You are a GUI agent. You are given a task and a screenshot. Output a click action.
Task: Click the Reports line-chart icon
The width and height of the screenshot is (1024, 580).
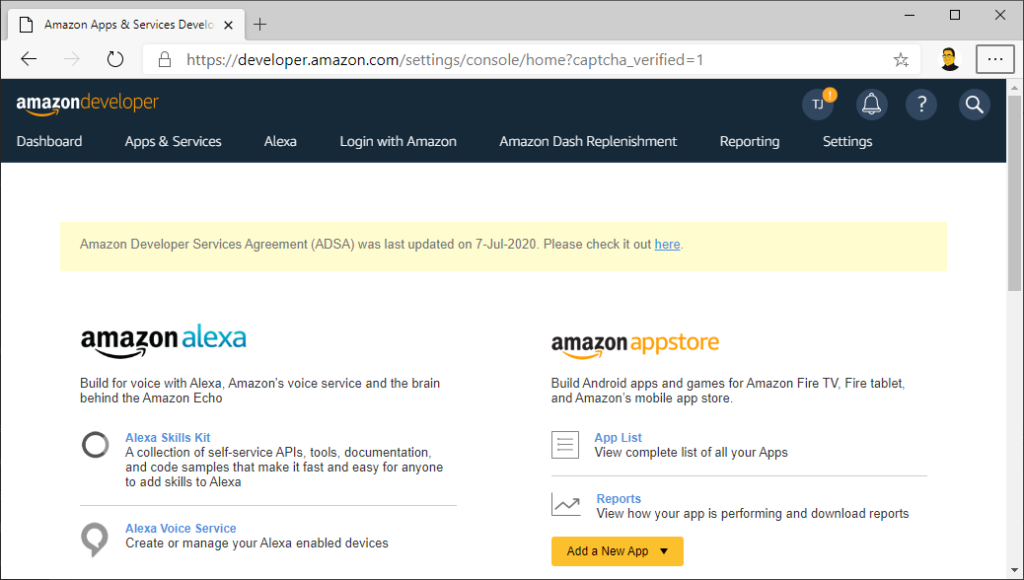coord(565,505)
